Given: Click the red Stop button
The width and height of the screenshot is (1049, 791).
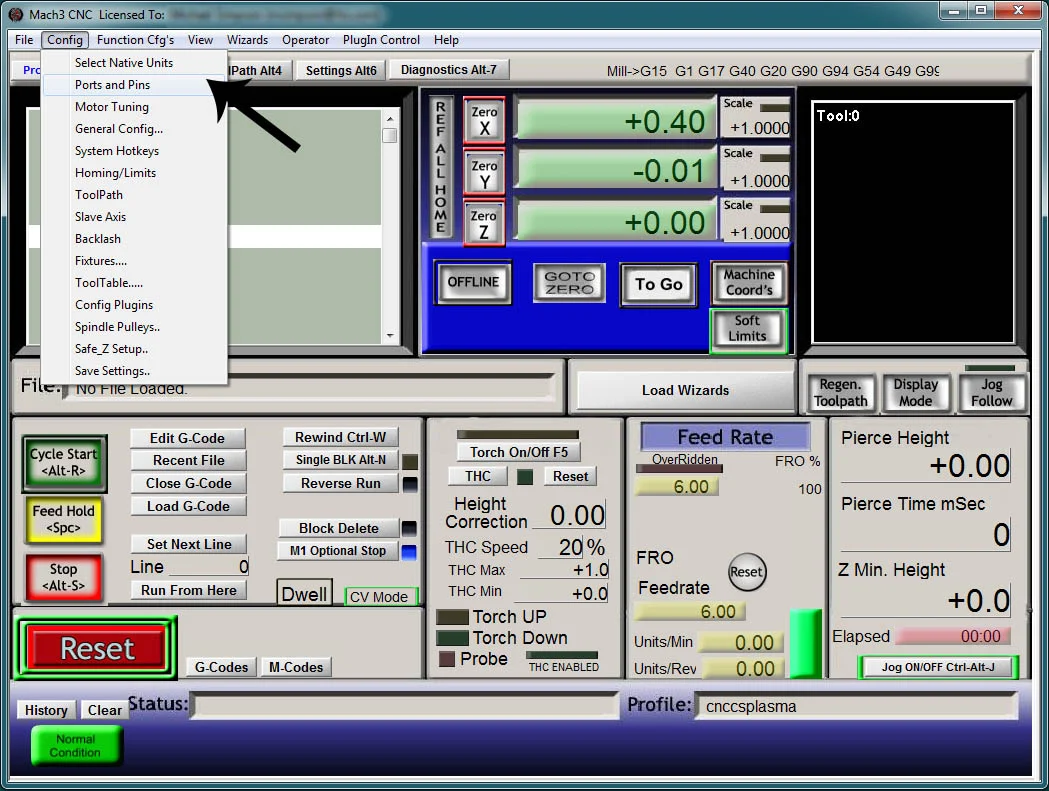Looking at the screenshot, I should pyautogui.click(x=64, y=577).
